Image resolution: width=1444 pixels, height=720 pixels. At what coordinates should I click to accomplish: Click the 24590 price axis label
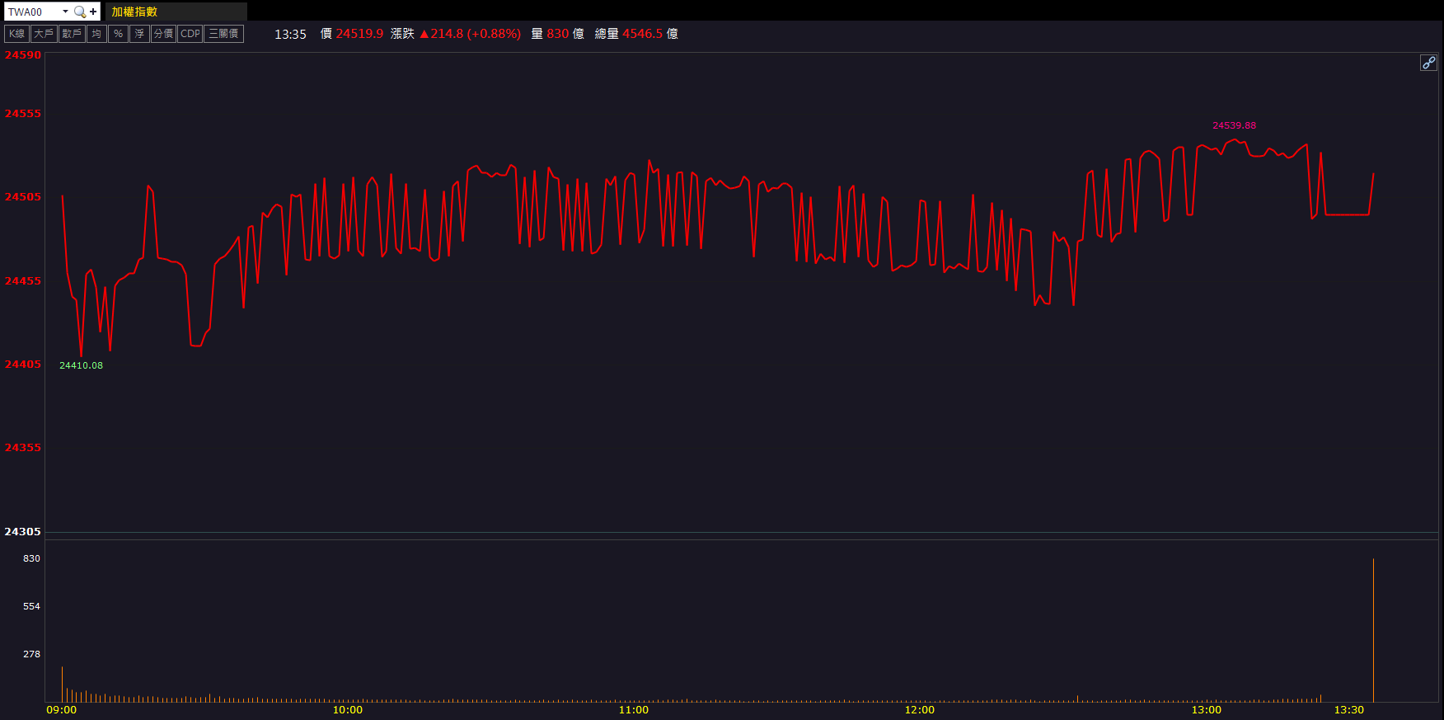tap(23, 56)
